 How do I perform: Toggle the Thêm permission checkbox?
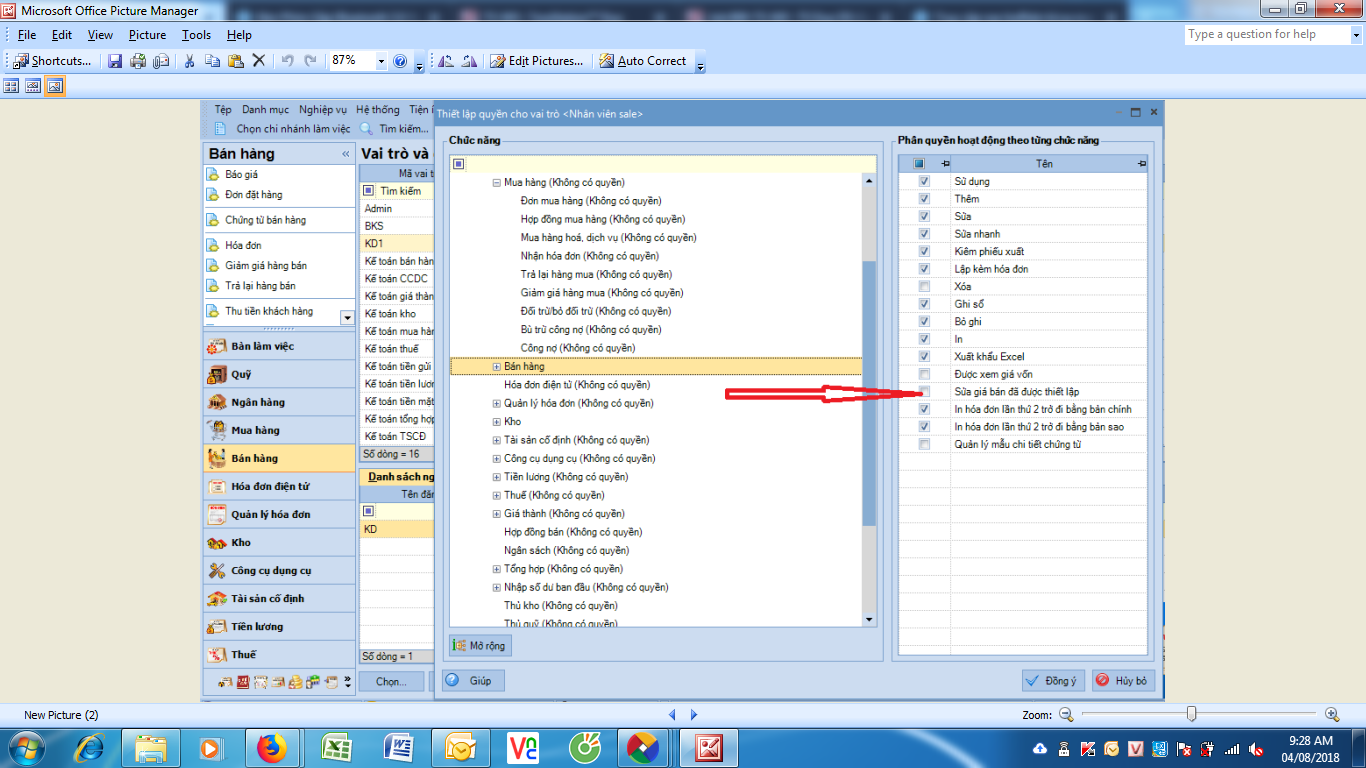click(924, 199)
